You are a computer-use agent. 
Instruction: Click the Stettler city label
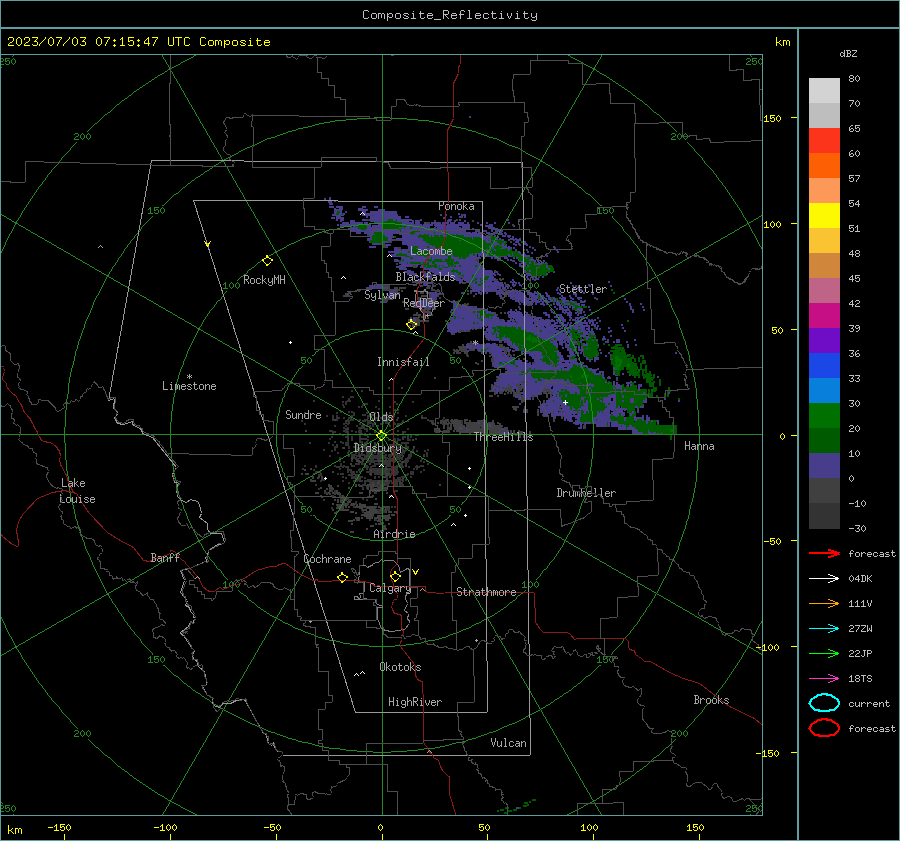583,289
